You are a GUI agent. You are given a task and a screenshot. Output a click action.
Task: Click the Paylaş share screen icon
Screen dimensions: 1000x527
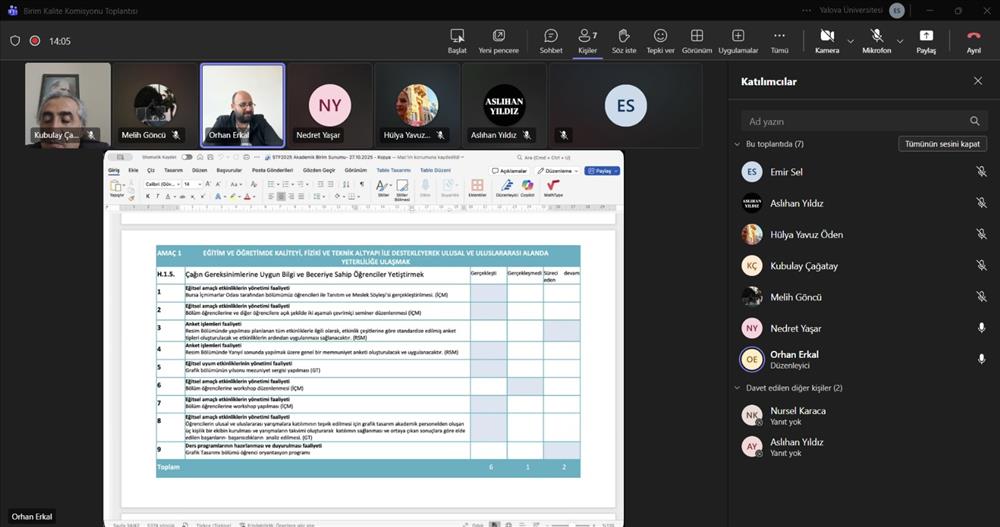pos(926,36)
